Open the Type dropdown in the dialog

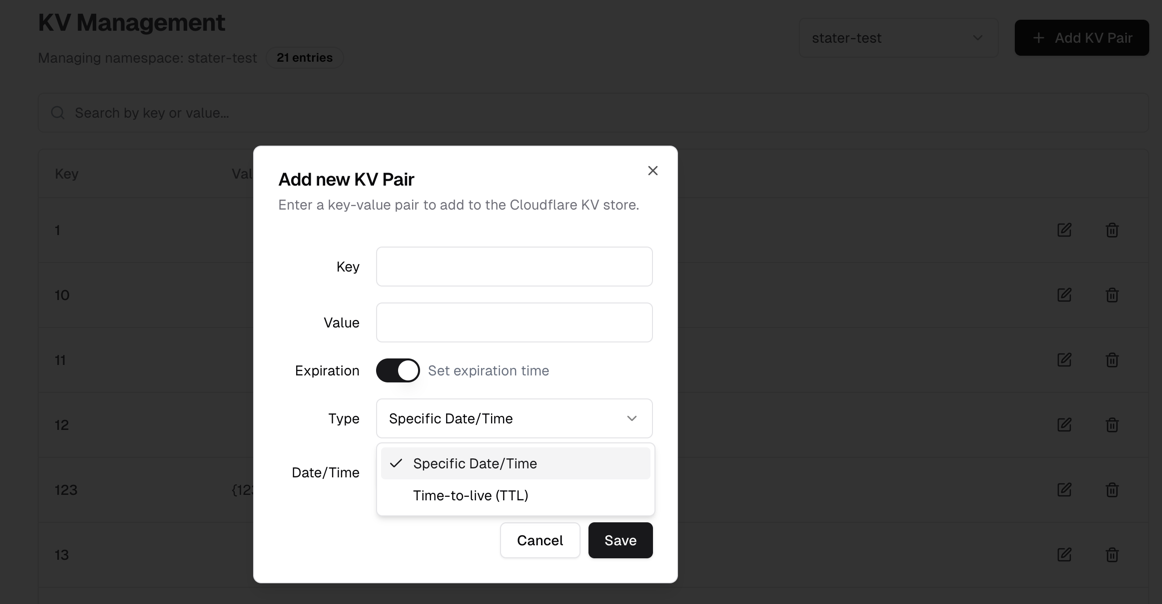coord(514,418)
